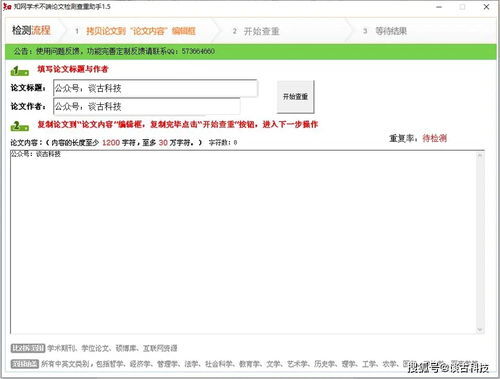Viewport: 500px width, 379px height.
Task: Click the app logo icon in title bar
Action: coord(7,6)
